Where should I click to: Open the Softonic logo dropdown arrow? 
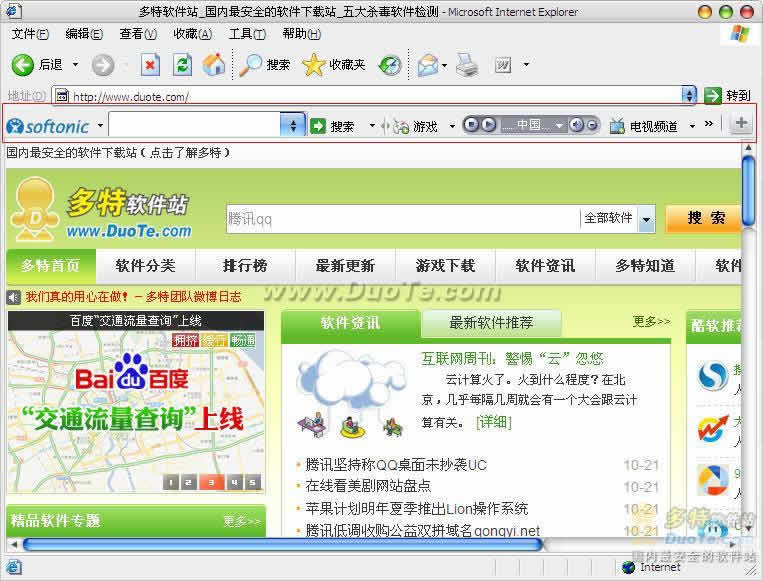coord(100,126)
